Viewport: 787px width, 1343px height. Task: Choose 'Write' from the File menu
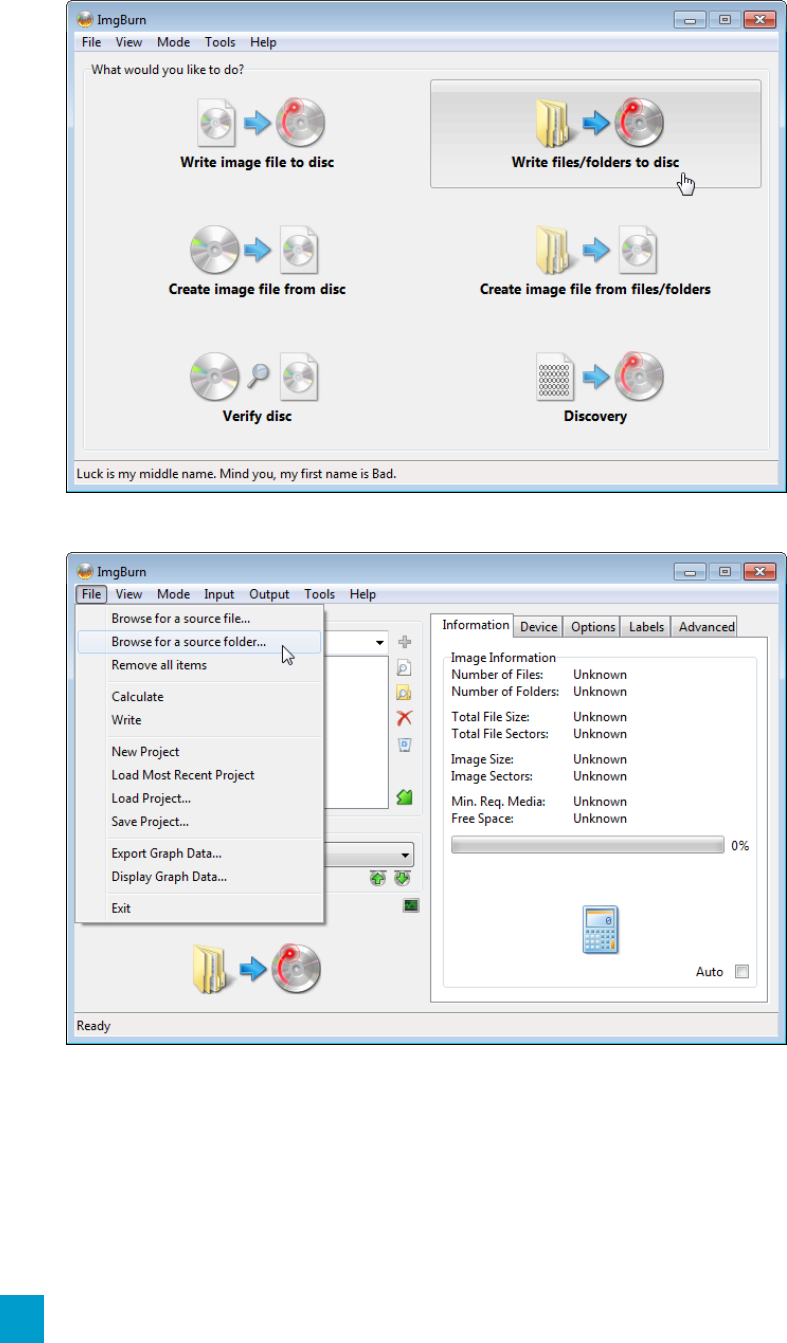[200, 720]
